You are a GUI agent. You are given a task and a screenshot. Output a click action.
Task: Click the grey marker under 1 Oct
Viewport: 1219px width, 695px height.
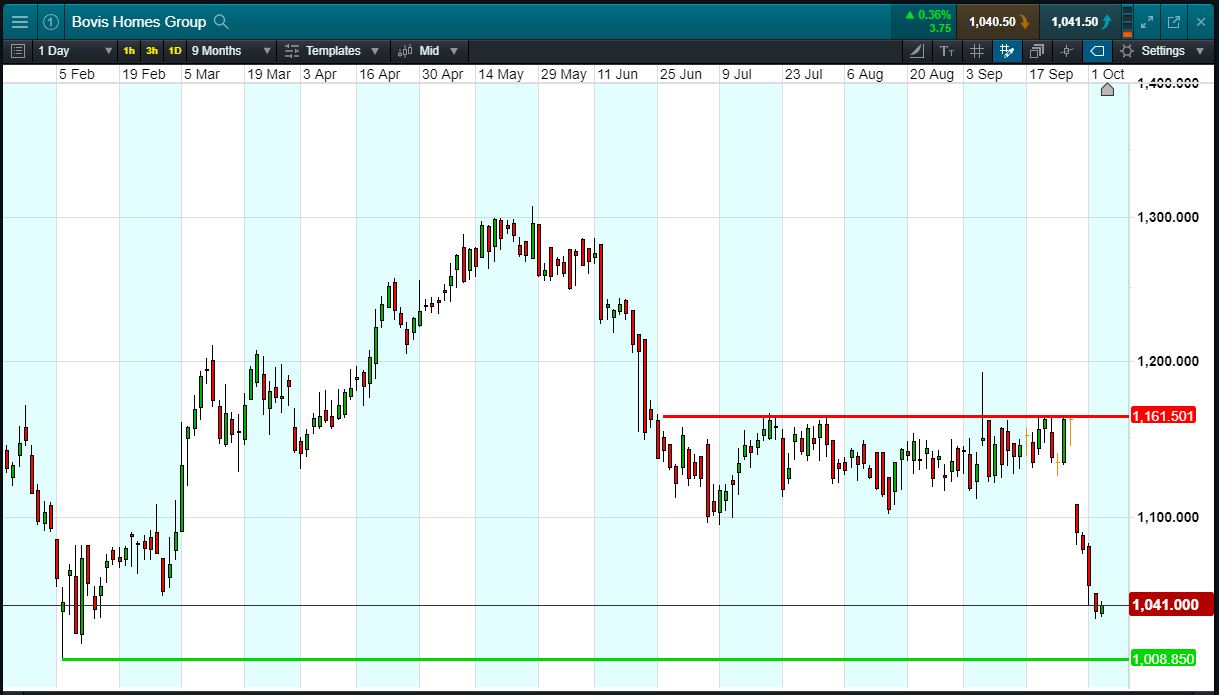click(1107, 90)
